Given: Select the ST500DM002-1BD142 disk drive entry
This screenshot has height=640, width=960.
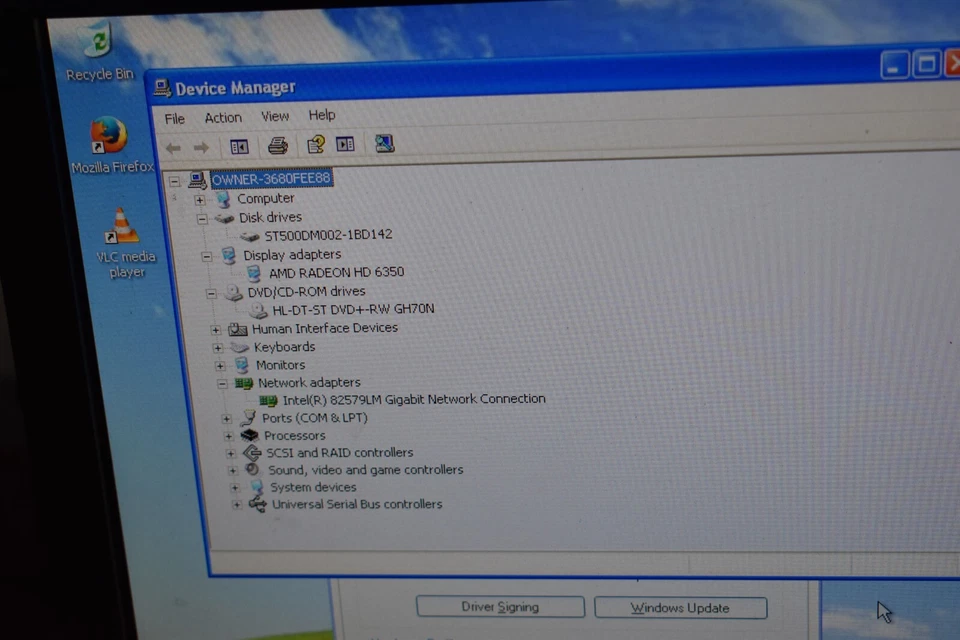Looking at the screenshot, I should point(328,235).
